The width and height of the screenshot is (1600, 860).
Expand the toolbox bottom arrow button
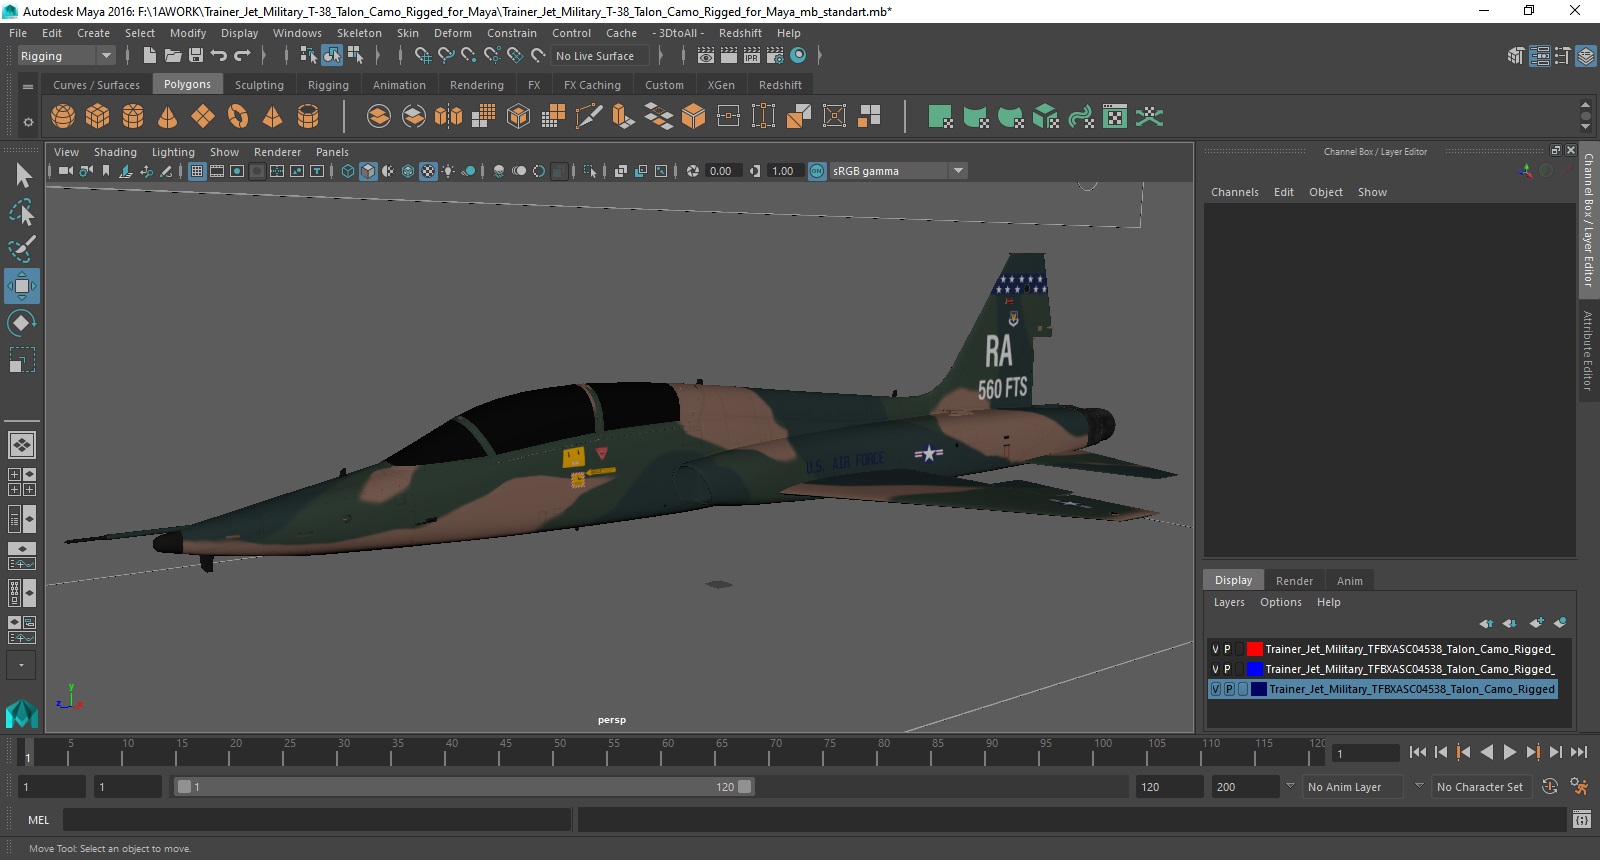21,665
